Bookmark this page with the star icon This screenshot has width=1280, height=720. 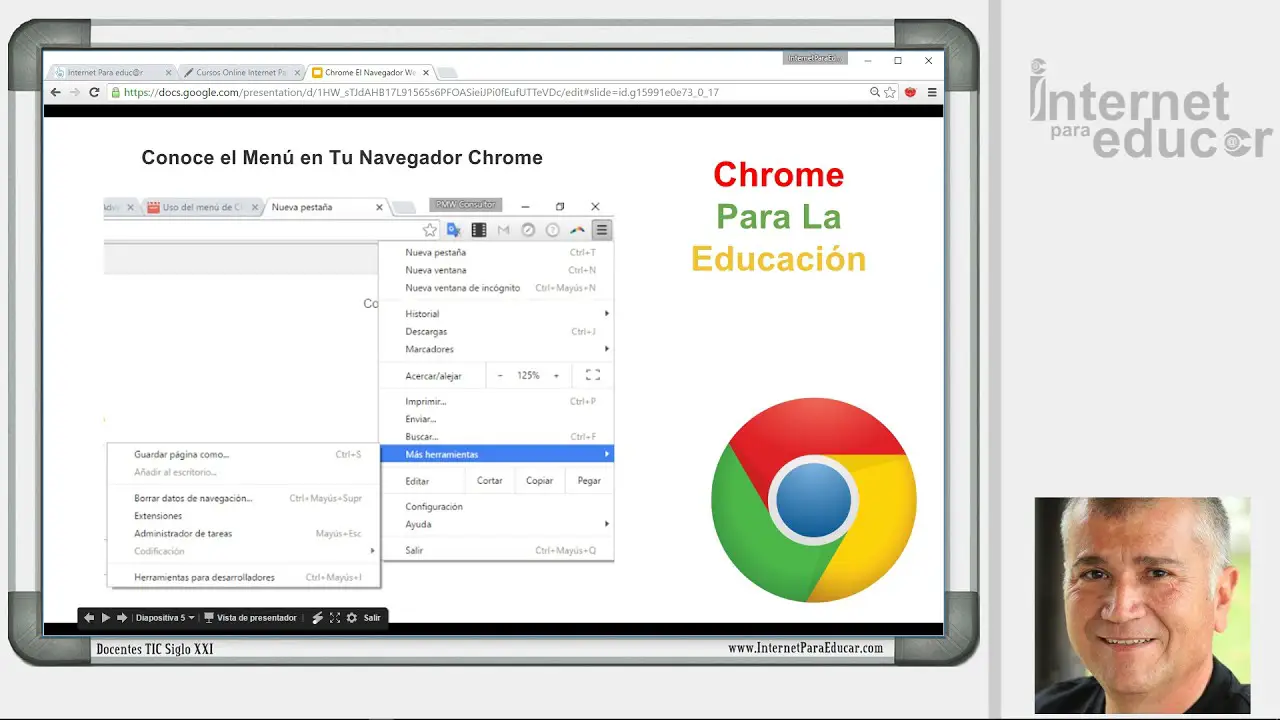(x=889, y=92)
